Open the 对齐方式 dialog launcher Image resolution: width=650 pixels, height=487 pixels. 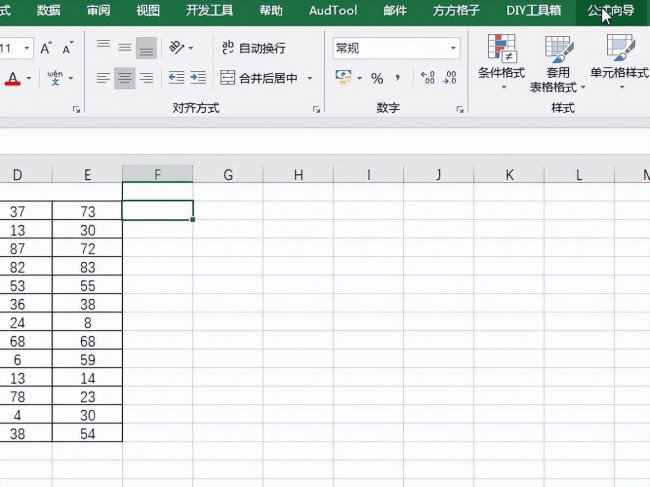pos(316,109)
